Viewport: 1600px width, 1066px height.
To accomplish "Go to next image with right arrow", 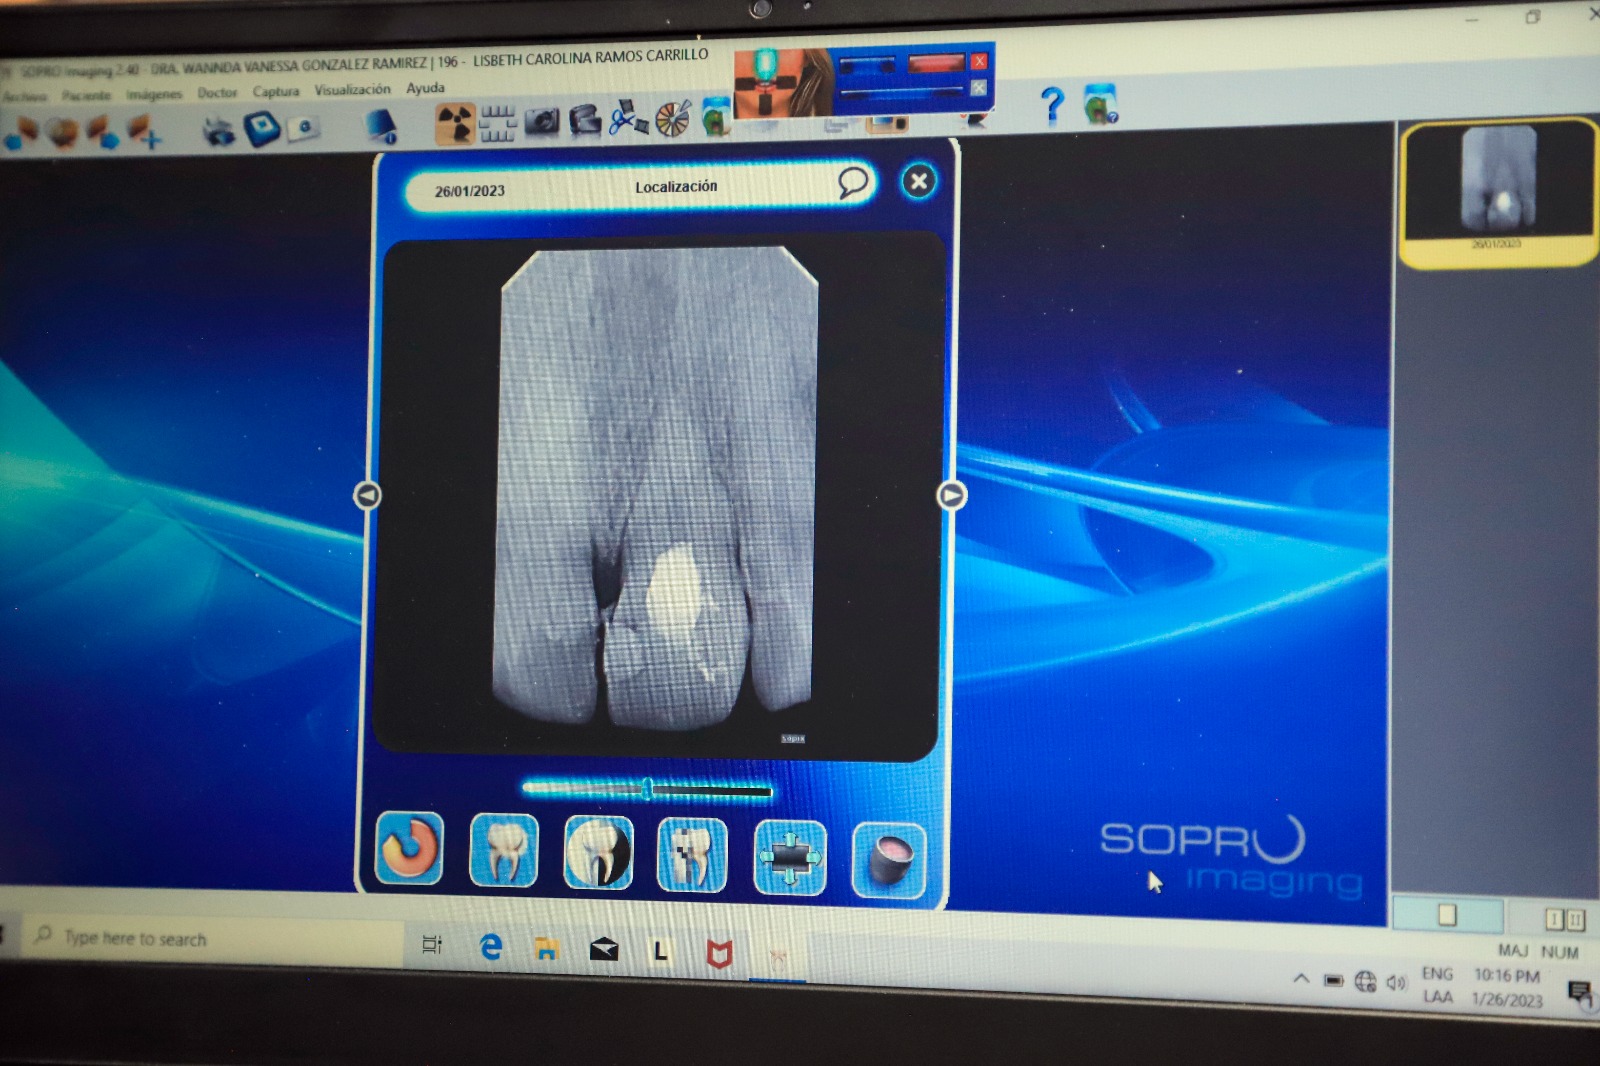I will [951, 495].
